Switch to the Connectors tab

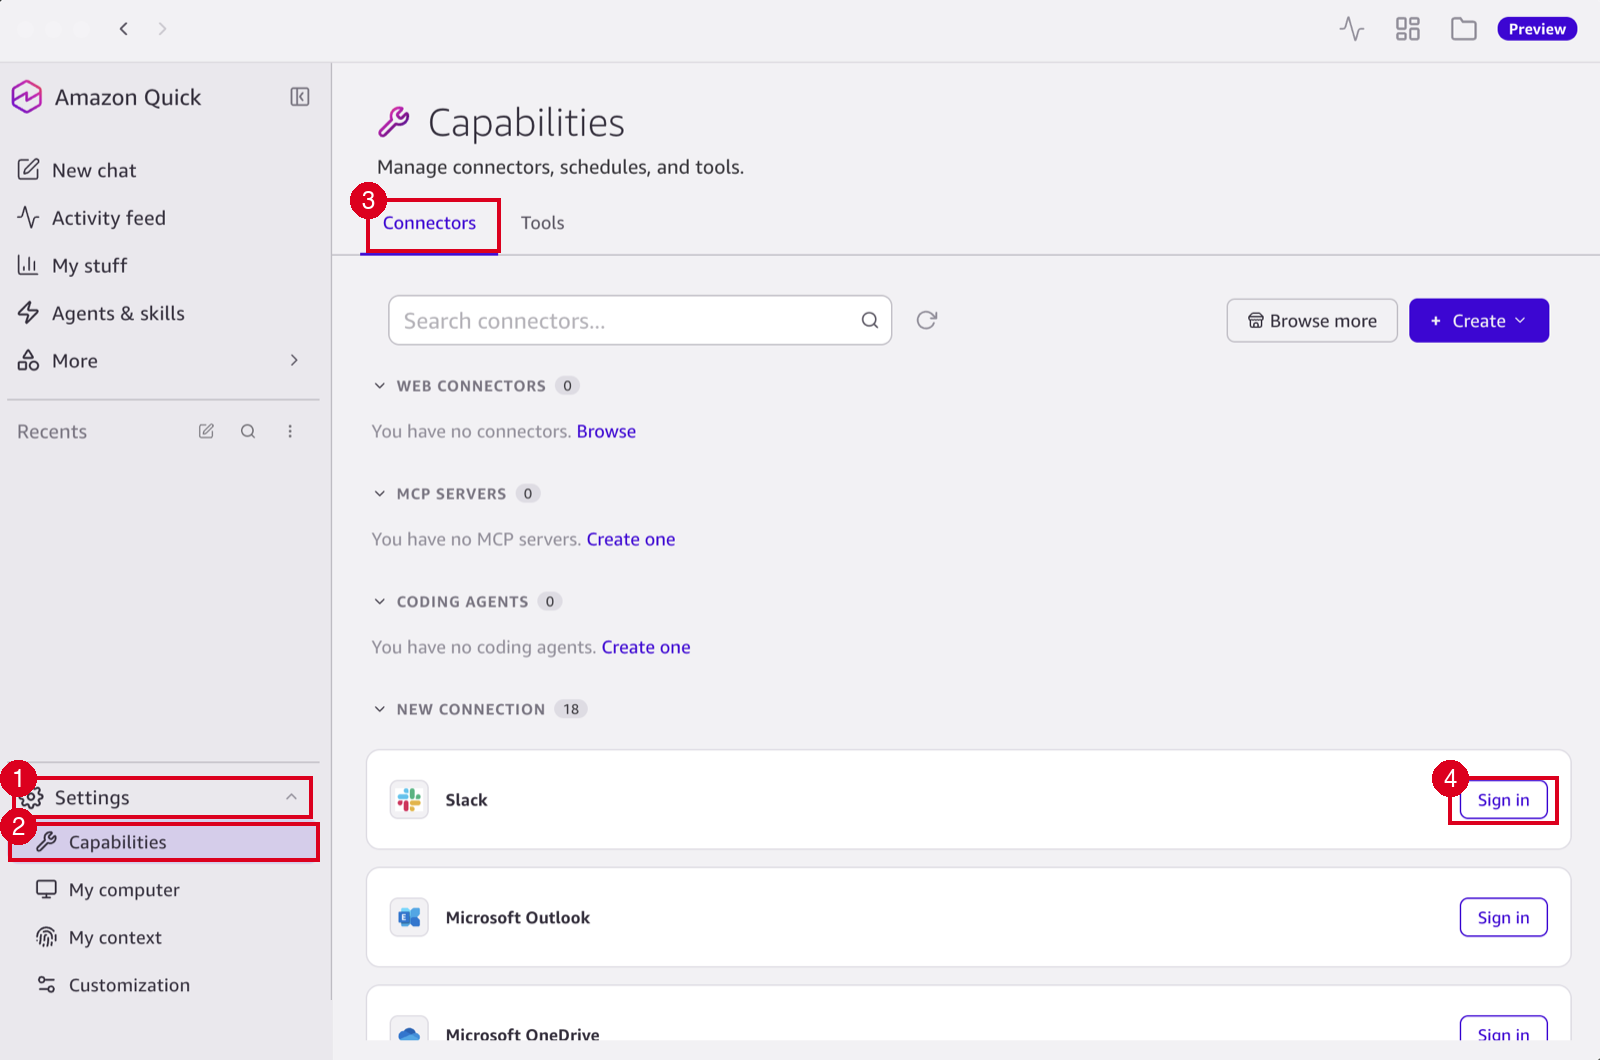click(x=429, y=223)
